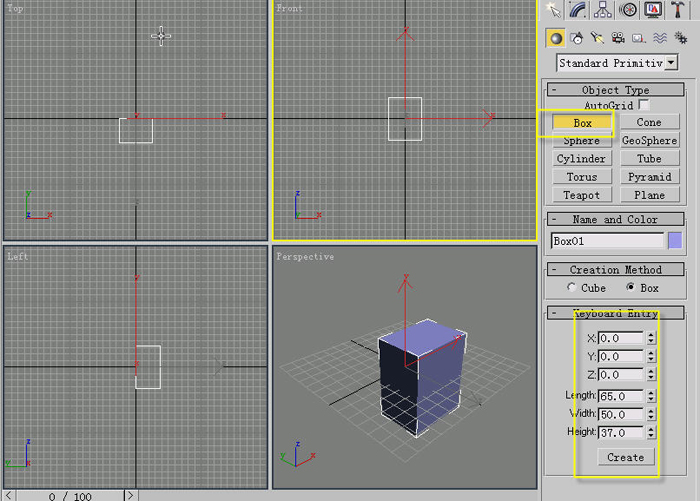Click the Teapot primitive button
The width and height of the screenshot is (700, 501).
[x=582, y=195]
